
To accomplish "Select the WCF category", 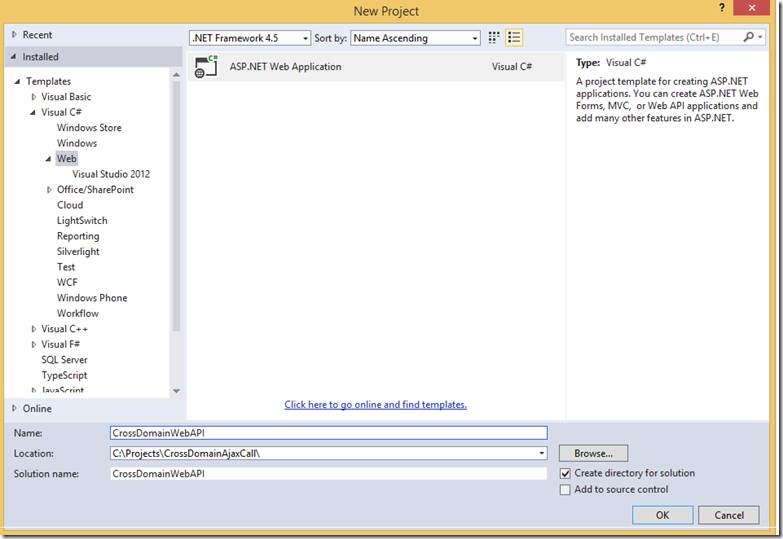I will (x=67, y=282).
